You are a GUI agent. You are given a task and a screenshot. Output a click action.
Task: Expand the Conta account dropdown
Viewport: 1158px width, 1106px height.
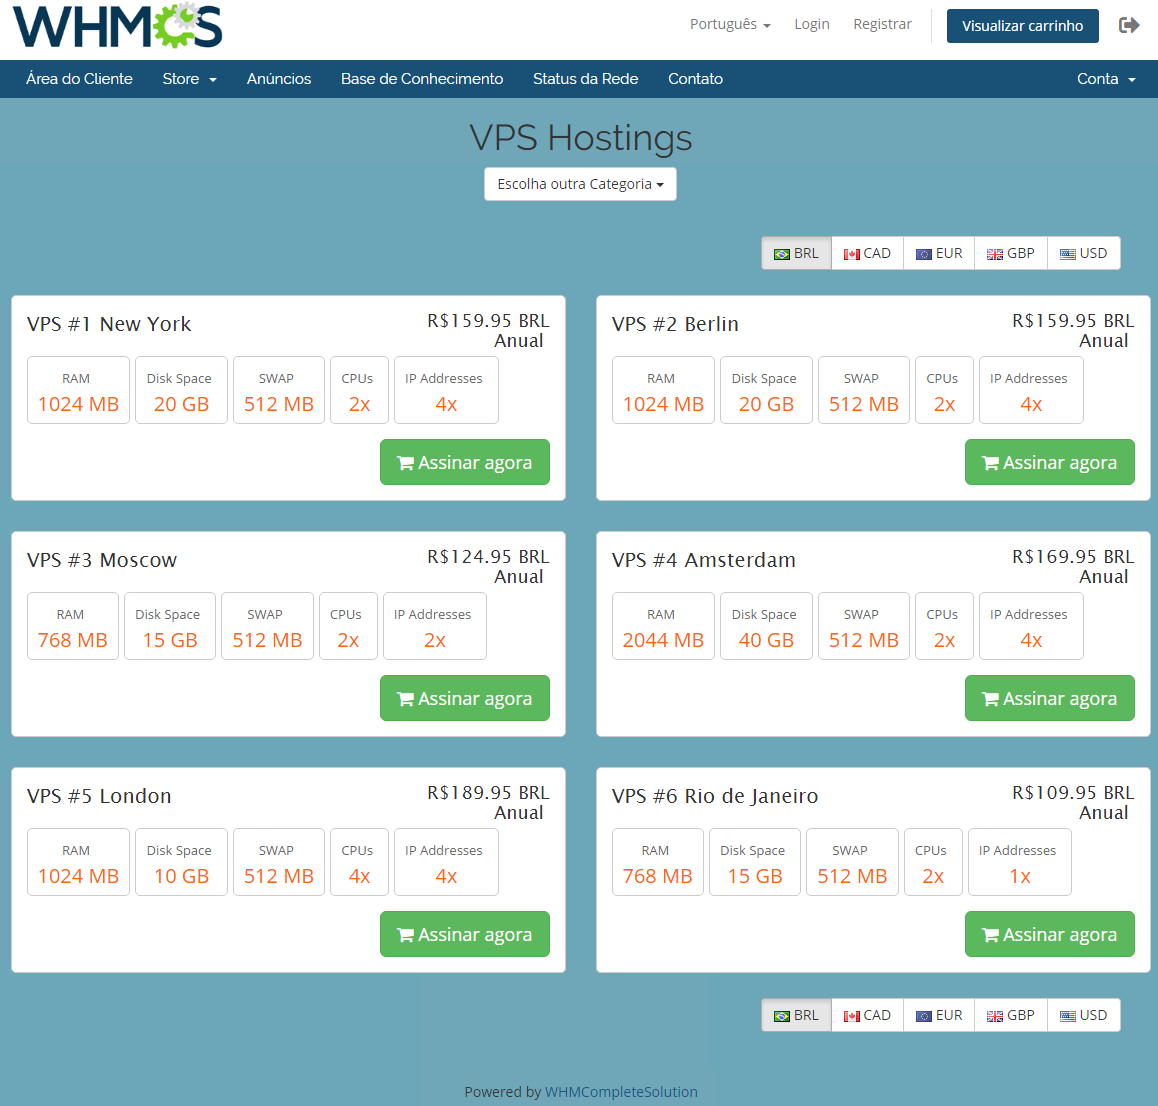pyautogui.click(x=1106, y=79)
